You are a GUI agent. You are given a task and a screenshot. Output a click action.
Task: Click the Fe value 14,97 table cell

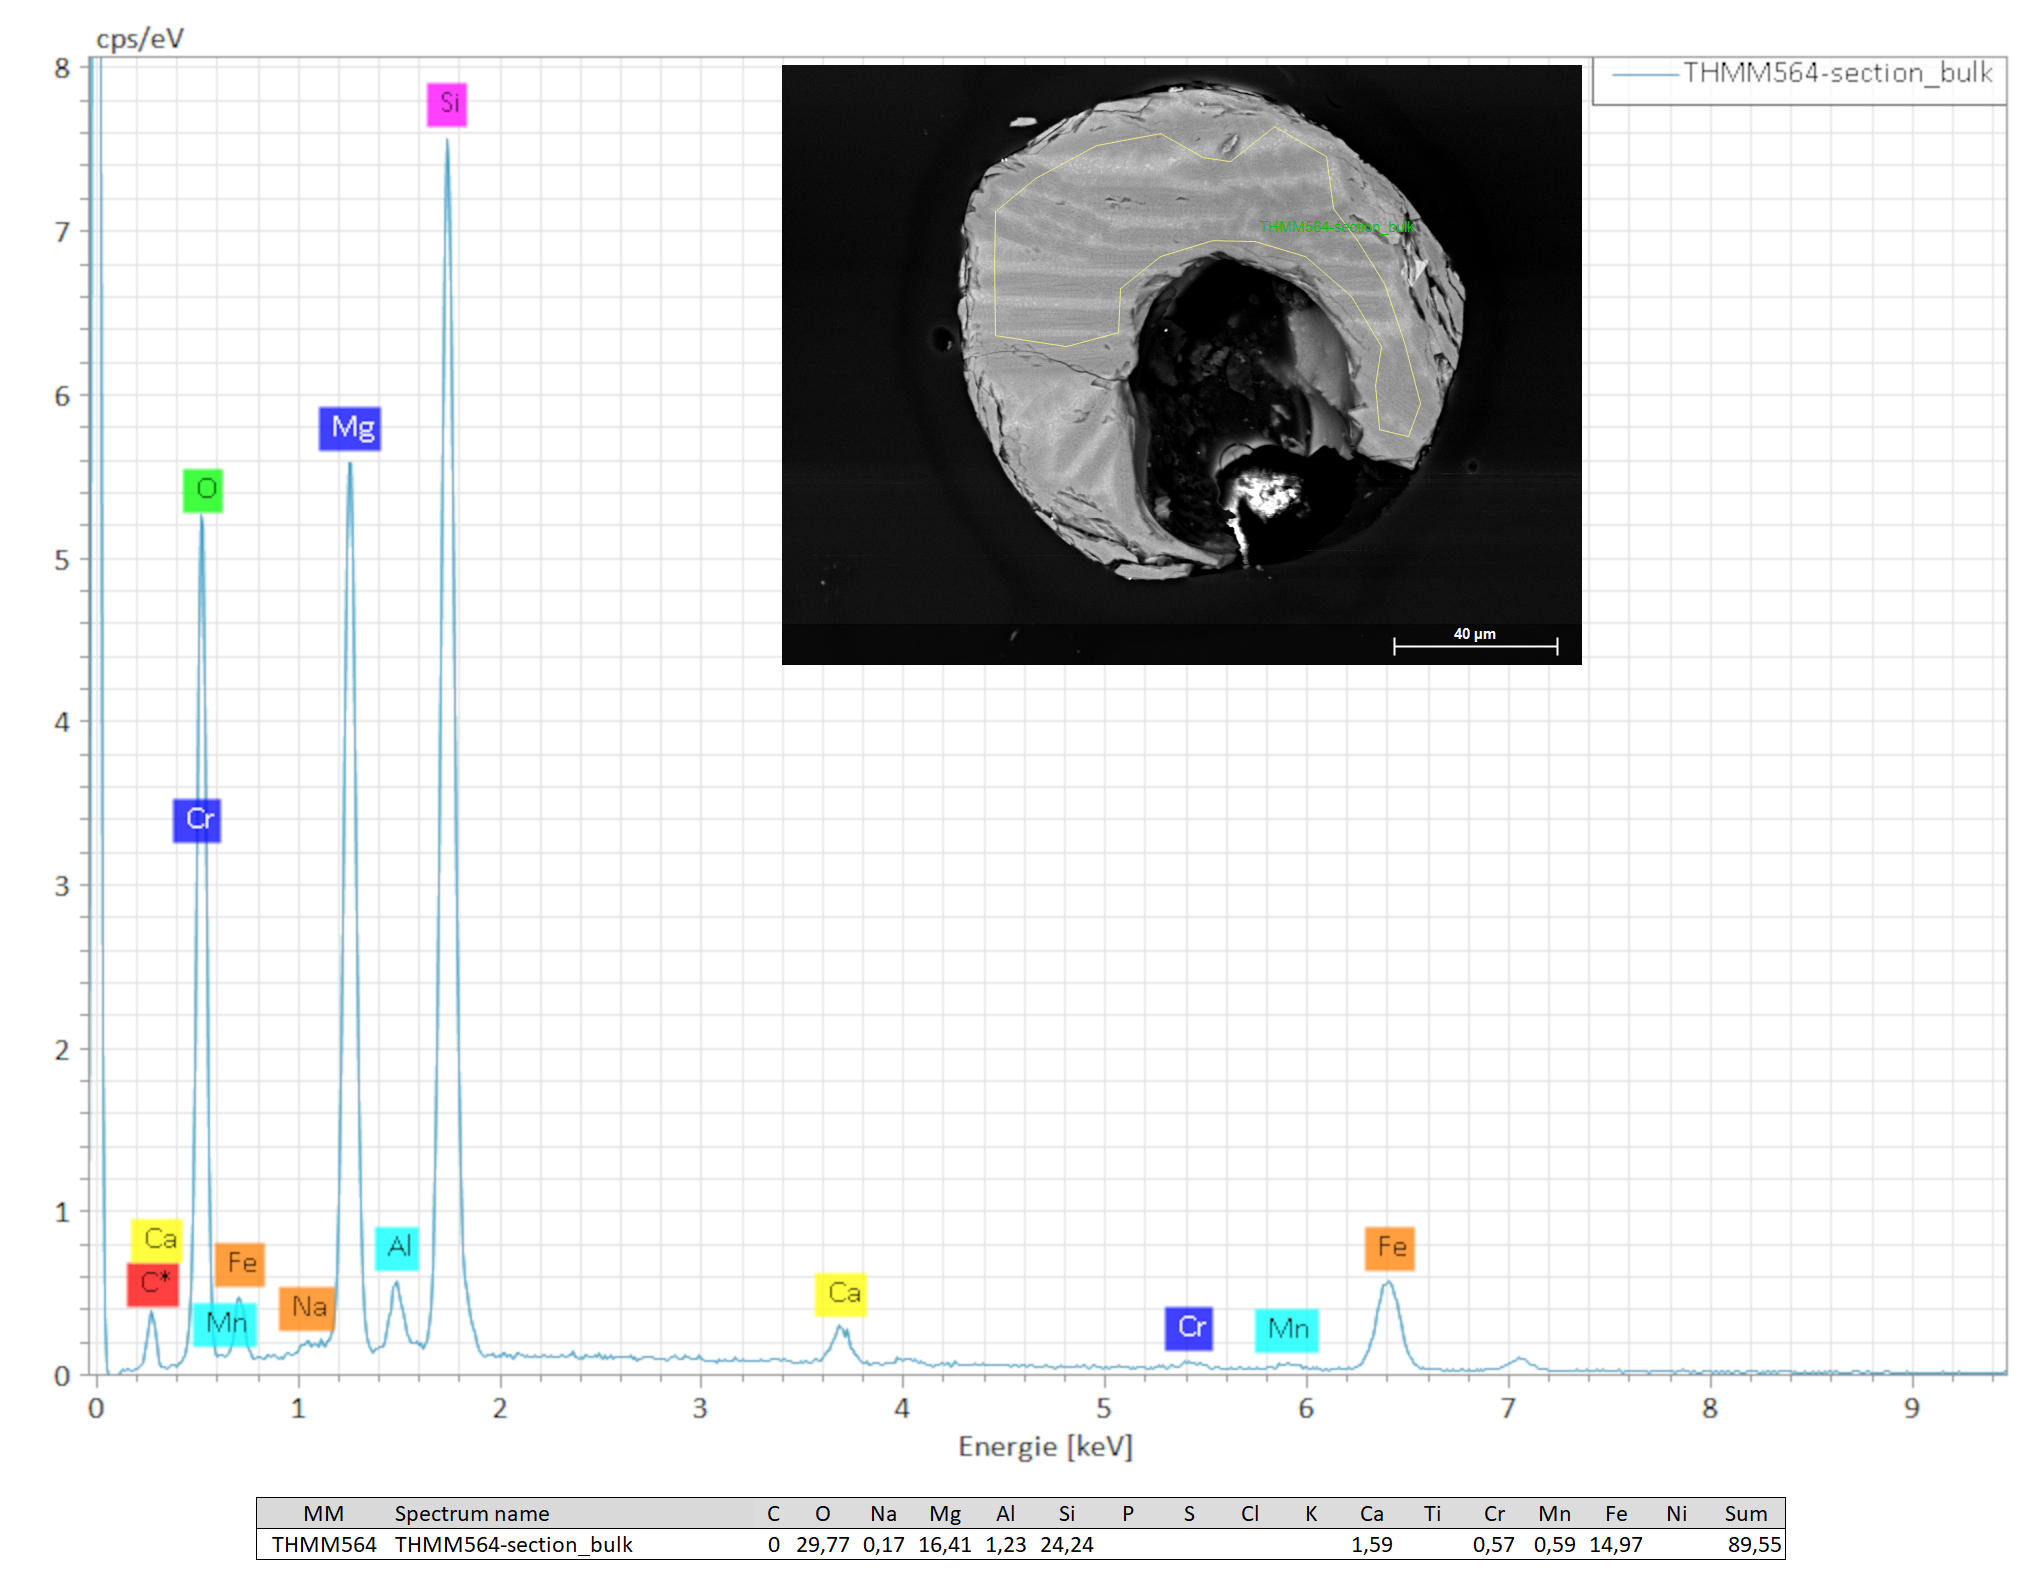pyautogui.click(x=1616, y=1545)
